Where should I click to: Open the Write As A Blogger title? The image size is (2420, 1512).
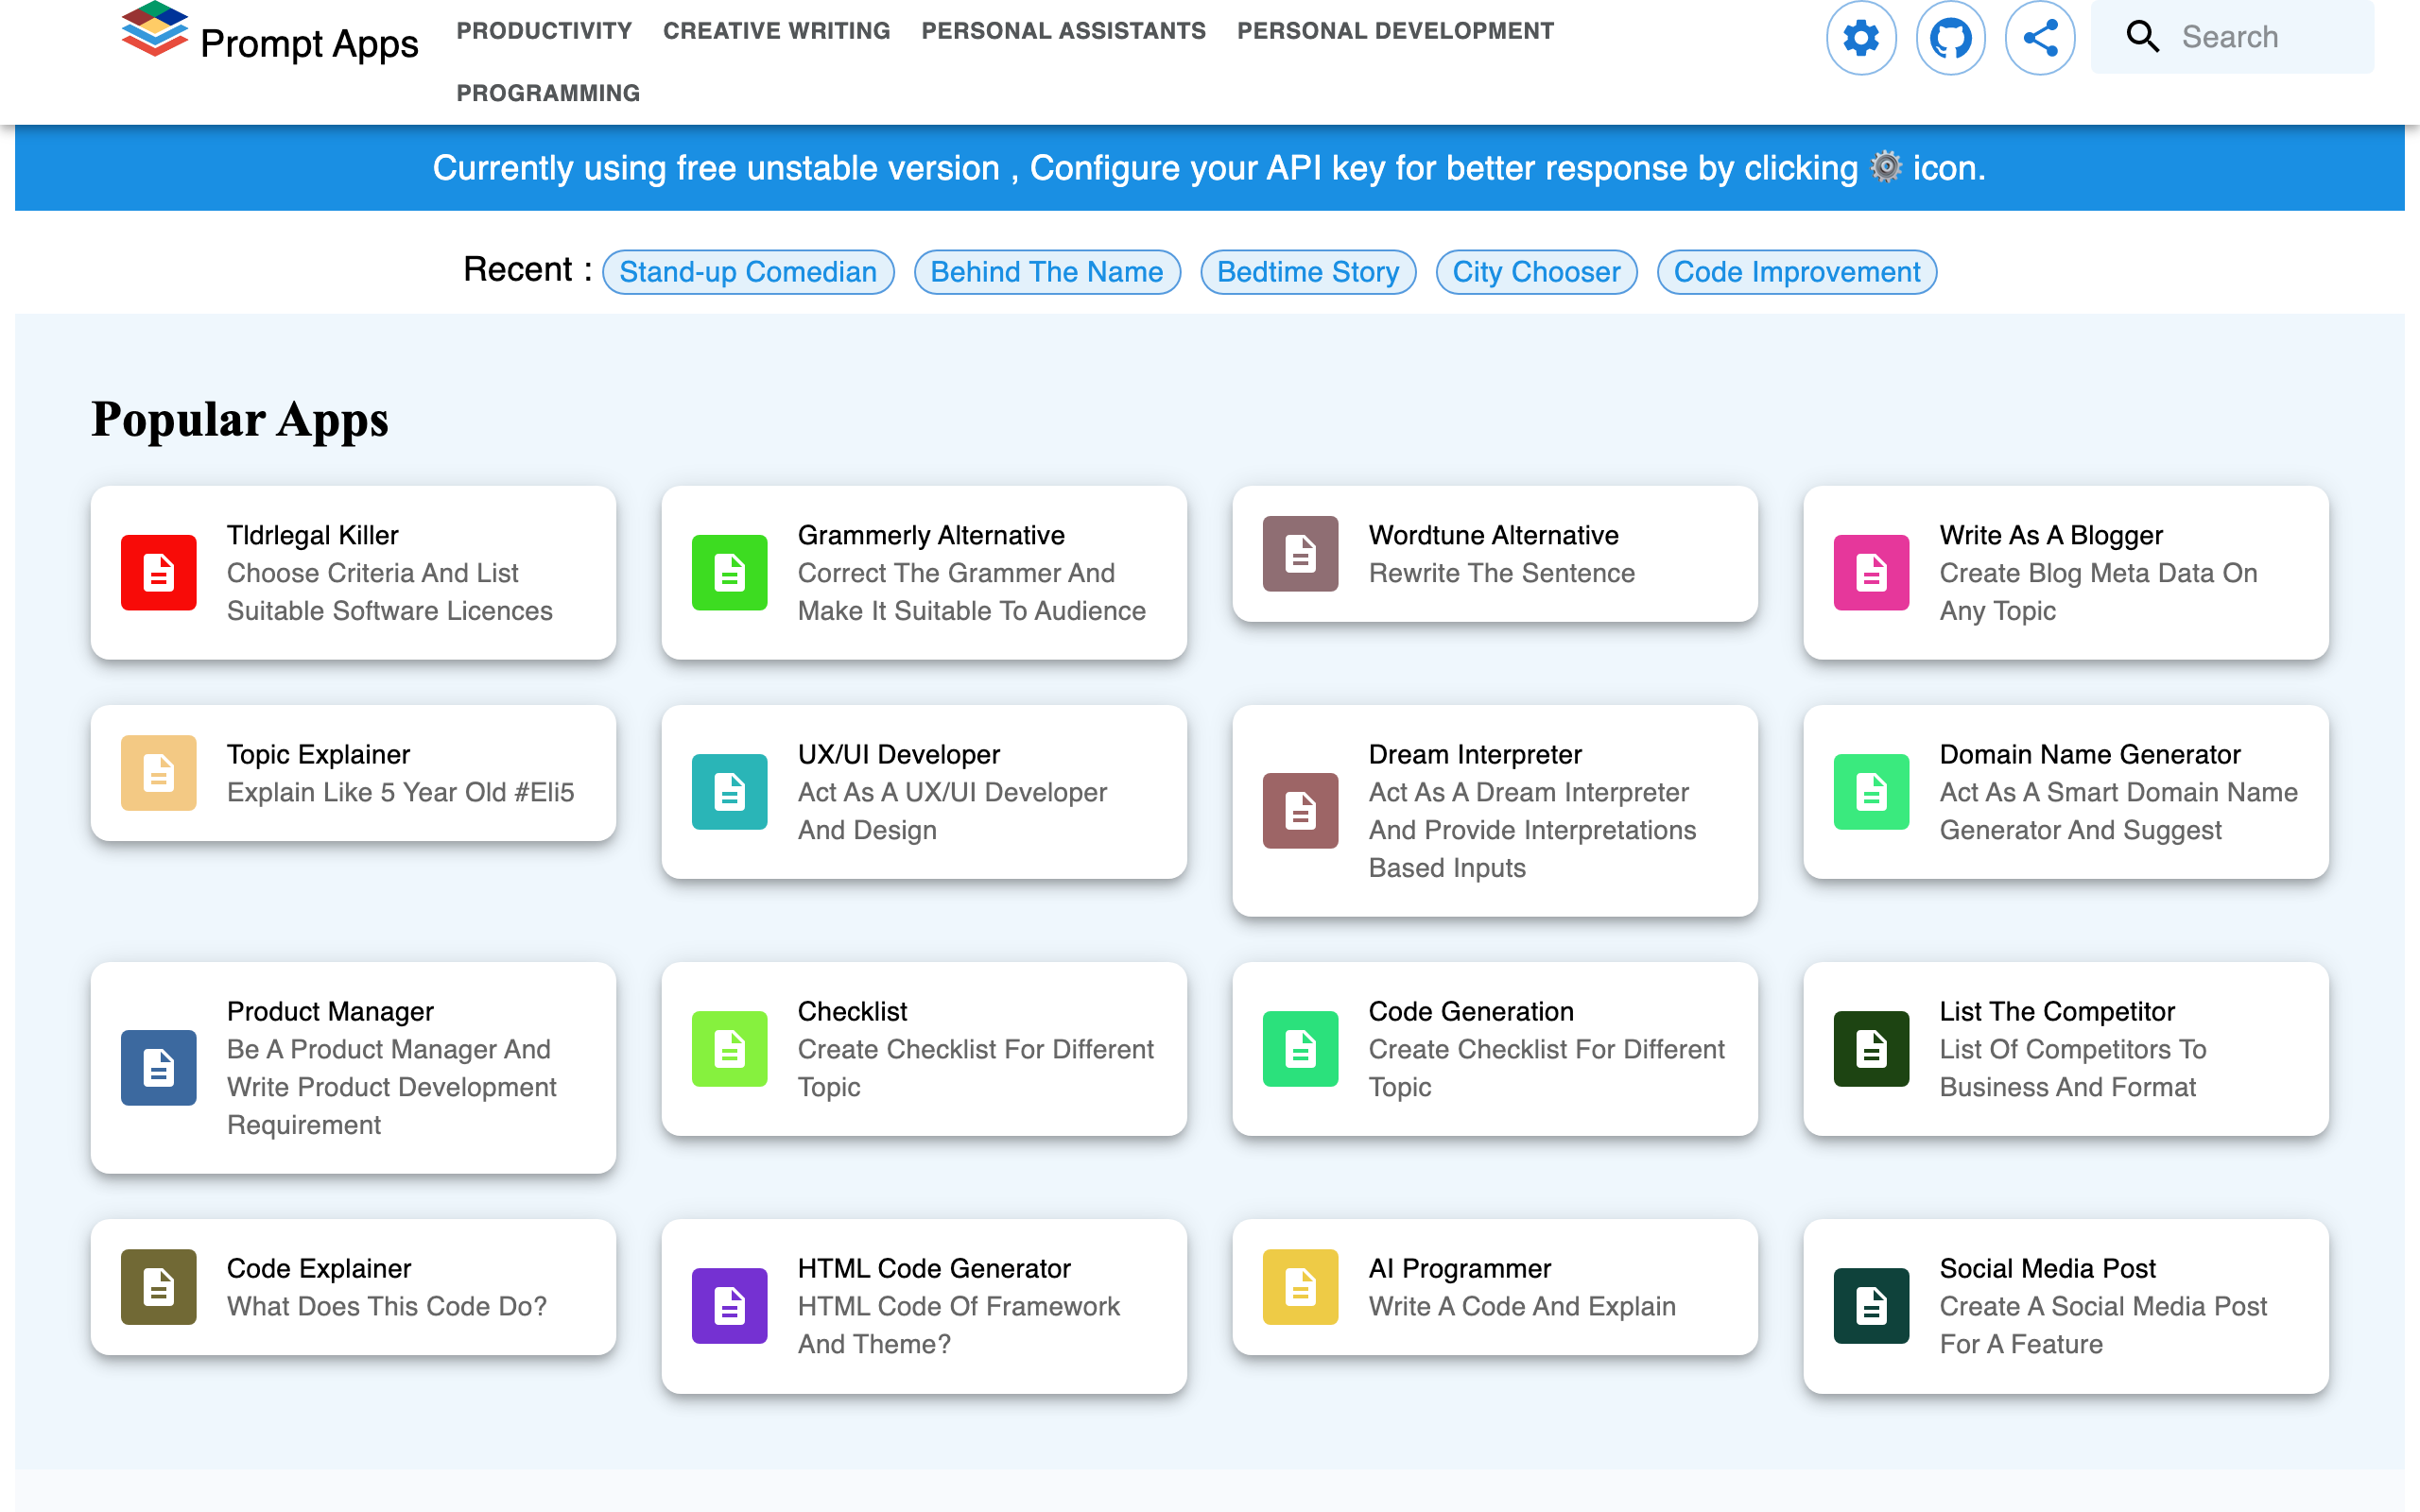[2051, 535]
